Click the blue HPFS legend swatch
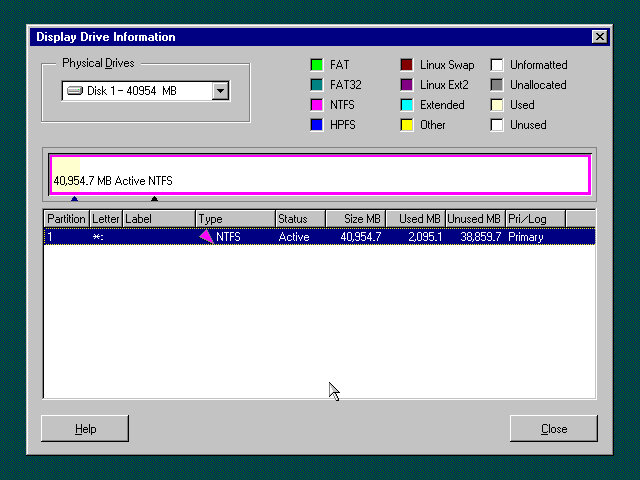Viewport: 640px width, 480px height. [317, 125]
